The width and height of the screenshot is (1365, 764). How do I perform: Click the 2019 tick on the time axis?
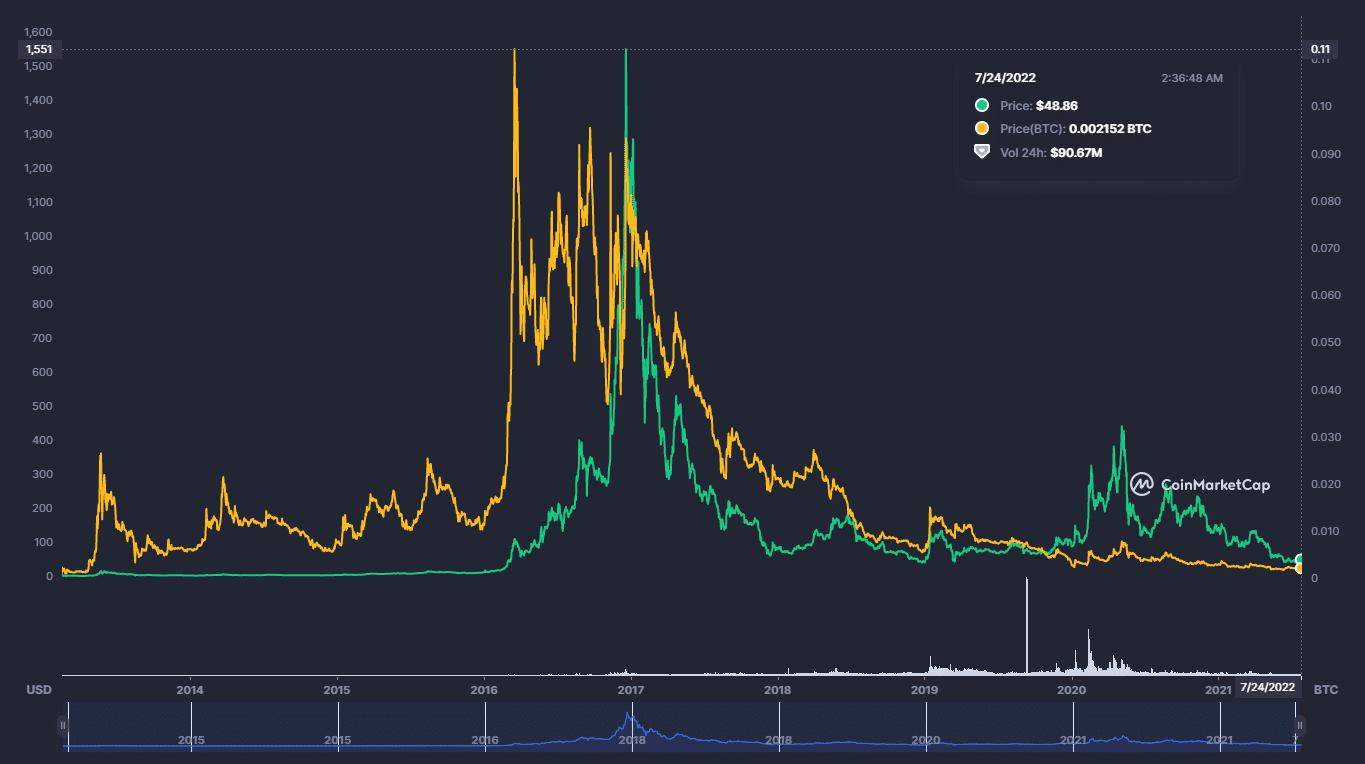pyautogui.click(x=924, y=690)
